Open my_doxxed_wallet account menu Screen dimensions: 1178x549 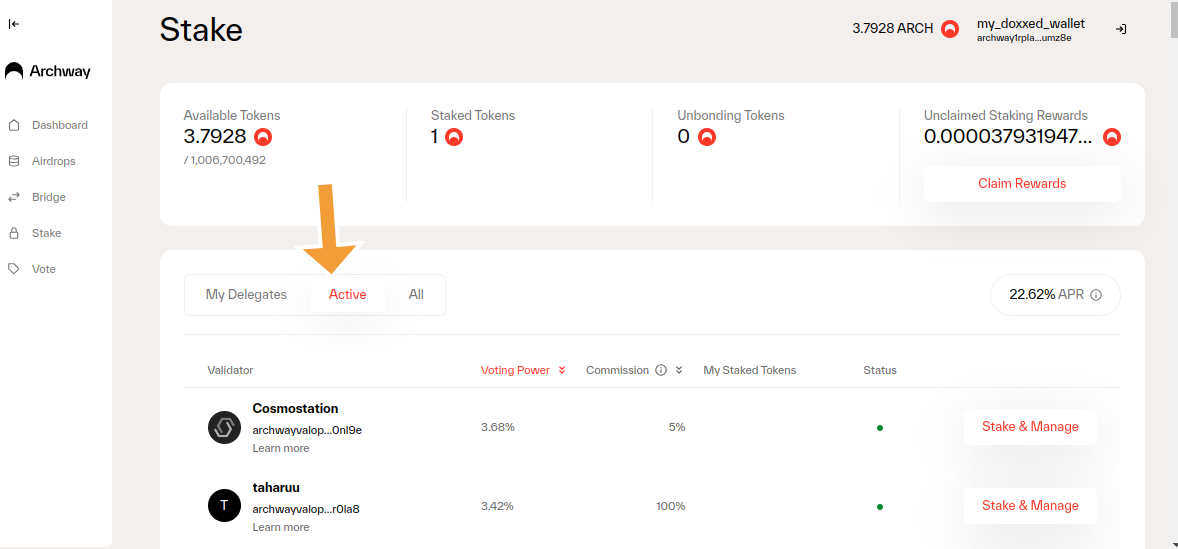(x=1030, y=29)
